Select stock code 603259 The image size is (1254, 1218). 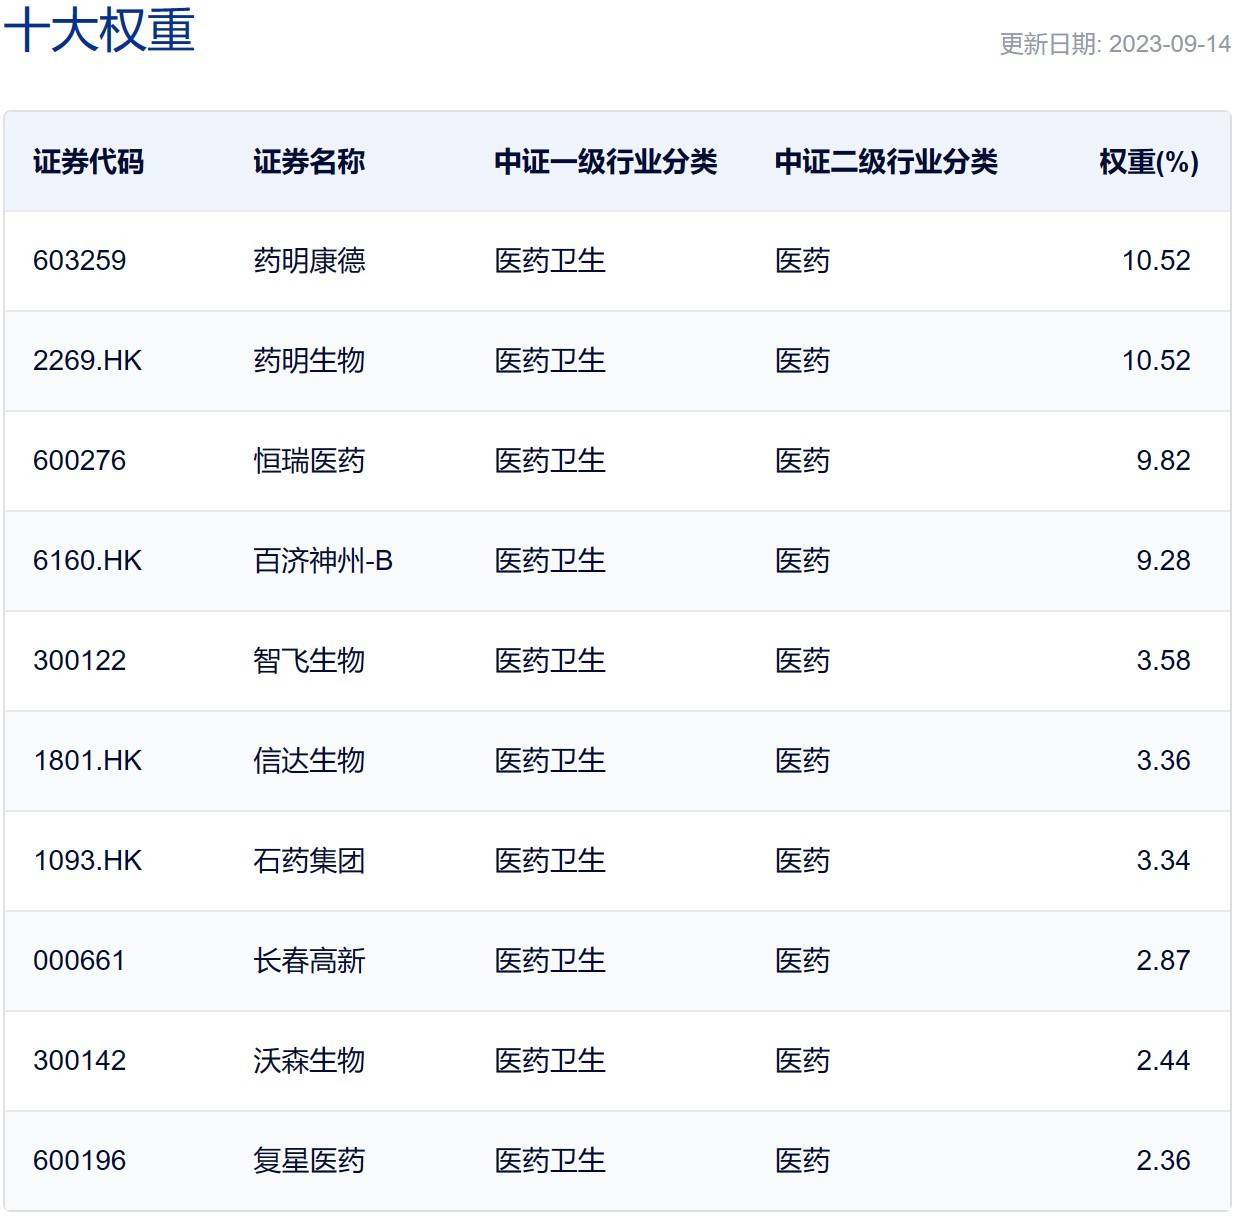tap(80, 261)
